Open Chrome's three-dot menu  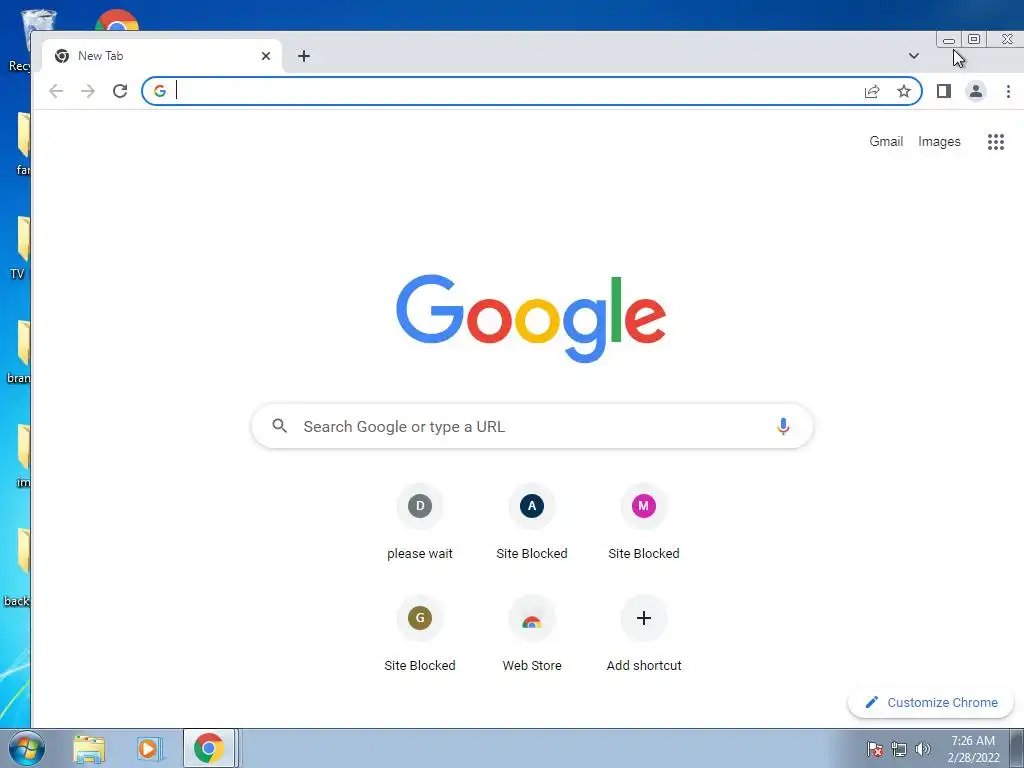point(1008,91)
